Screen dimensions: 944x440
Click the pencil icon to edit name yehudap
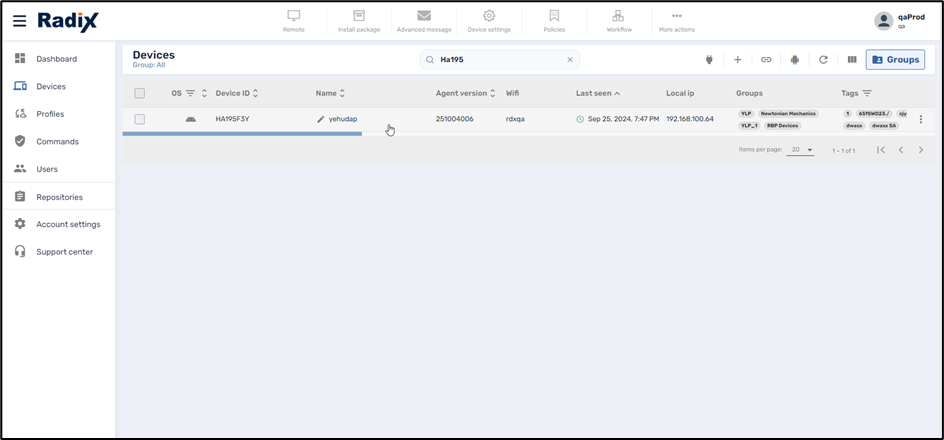click(321, 119)
